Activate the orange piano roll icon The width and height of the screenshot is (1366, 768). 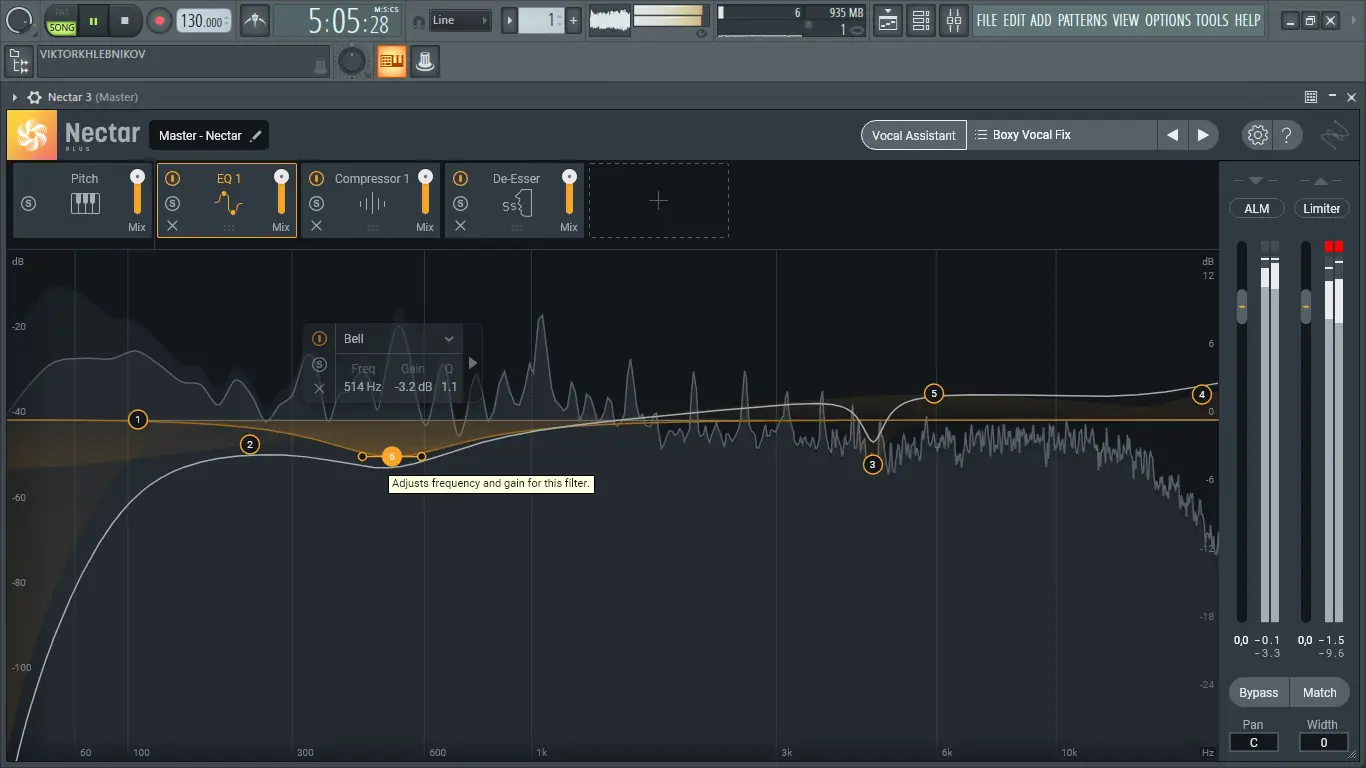tap(392, 61)
